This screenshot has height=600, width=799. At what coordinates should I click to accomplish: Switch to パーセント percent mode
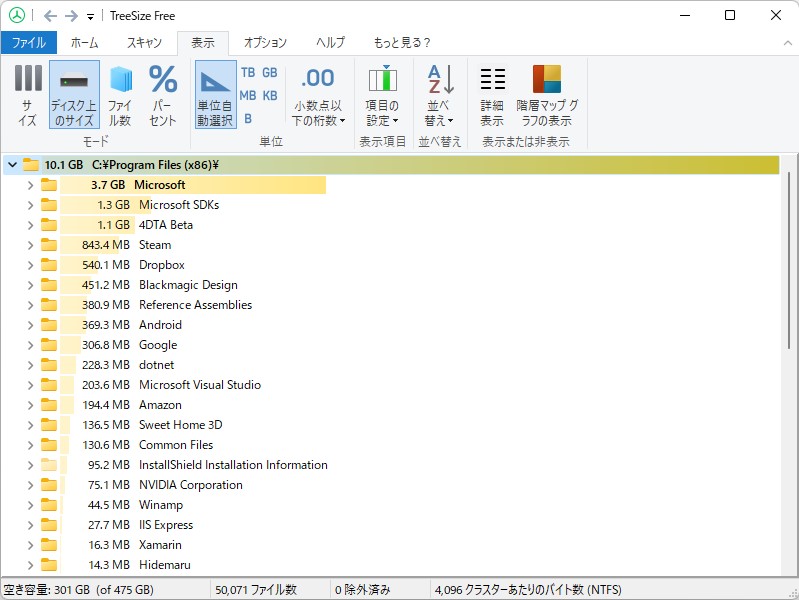[163, 95]
